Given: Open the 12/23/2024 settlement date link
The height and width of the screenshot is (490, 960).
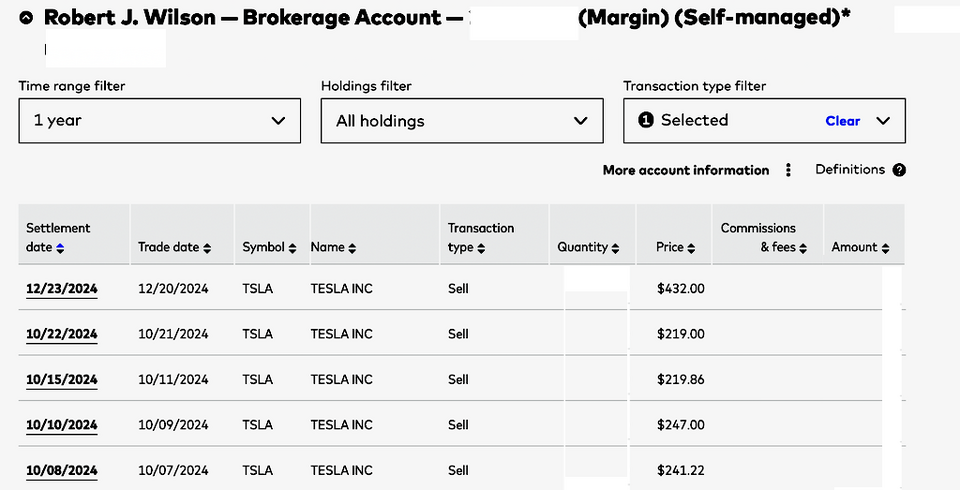Looking at the screenshot, I should [62, 289].
